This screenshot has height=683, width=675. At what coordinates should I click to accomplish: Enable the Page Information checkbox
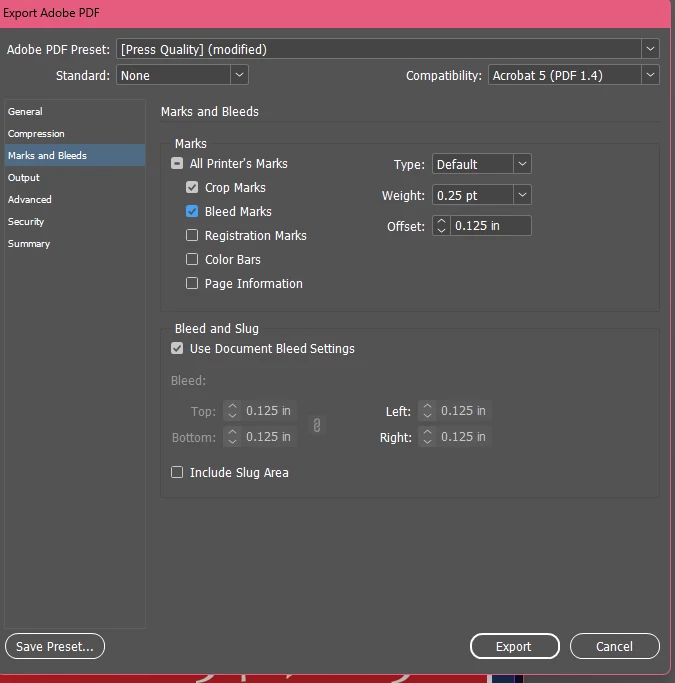pos(192,283)
